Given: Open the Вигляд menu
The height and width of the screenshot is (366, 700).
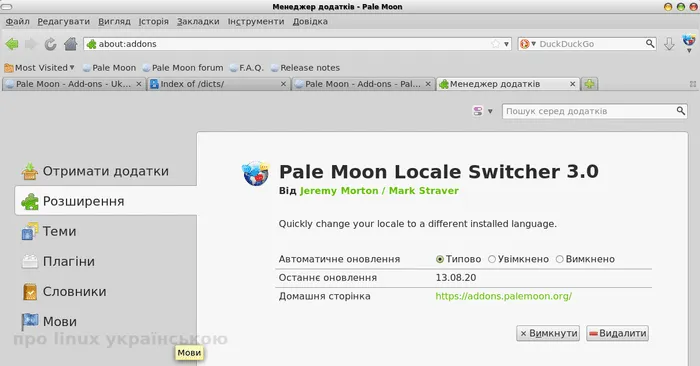Looking at the screenshot, I should (114, 21).
